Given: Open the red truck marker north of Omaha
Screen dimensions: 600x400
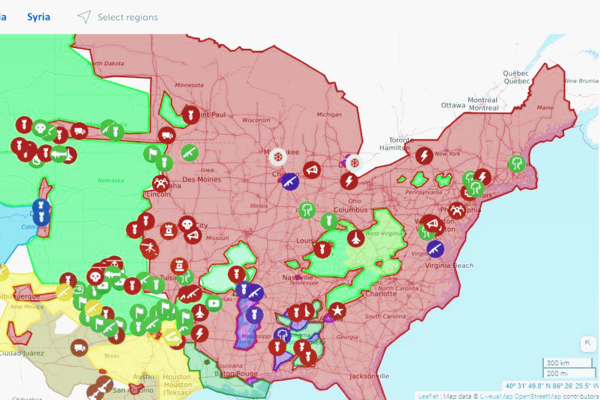Looking at the screenshot, I should click(166, 135).
